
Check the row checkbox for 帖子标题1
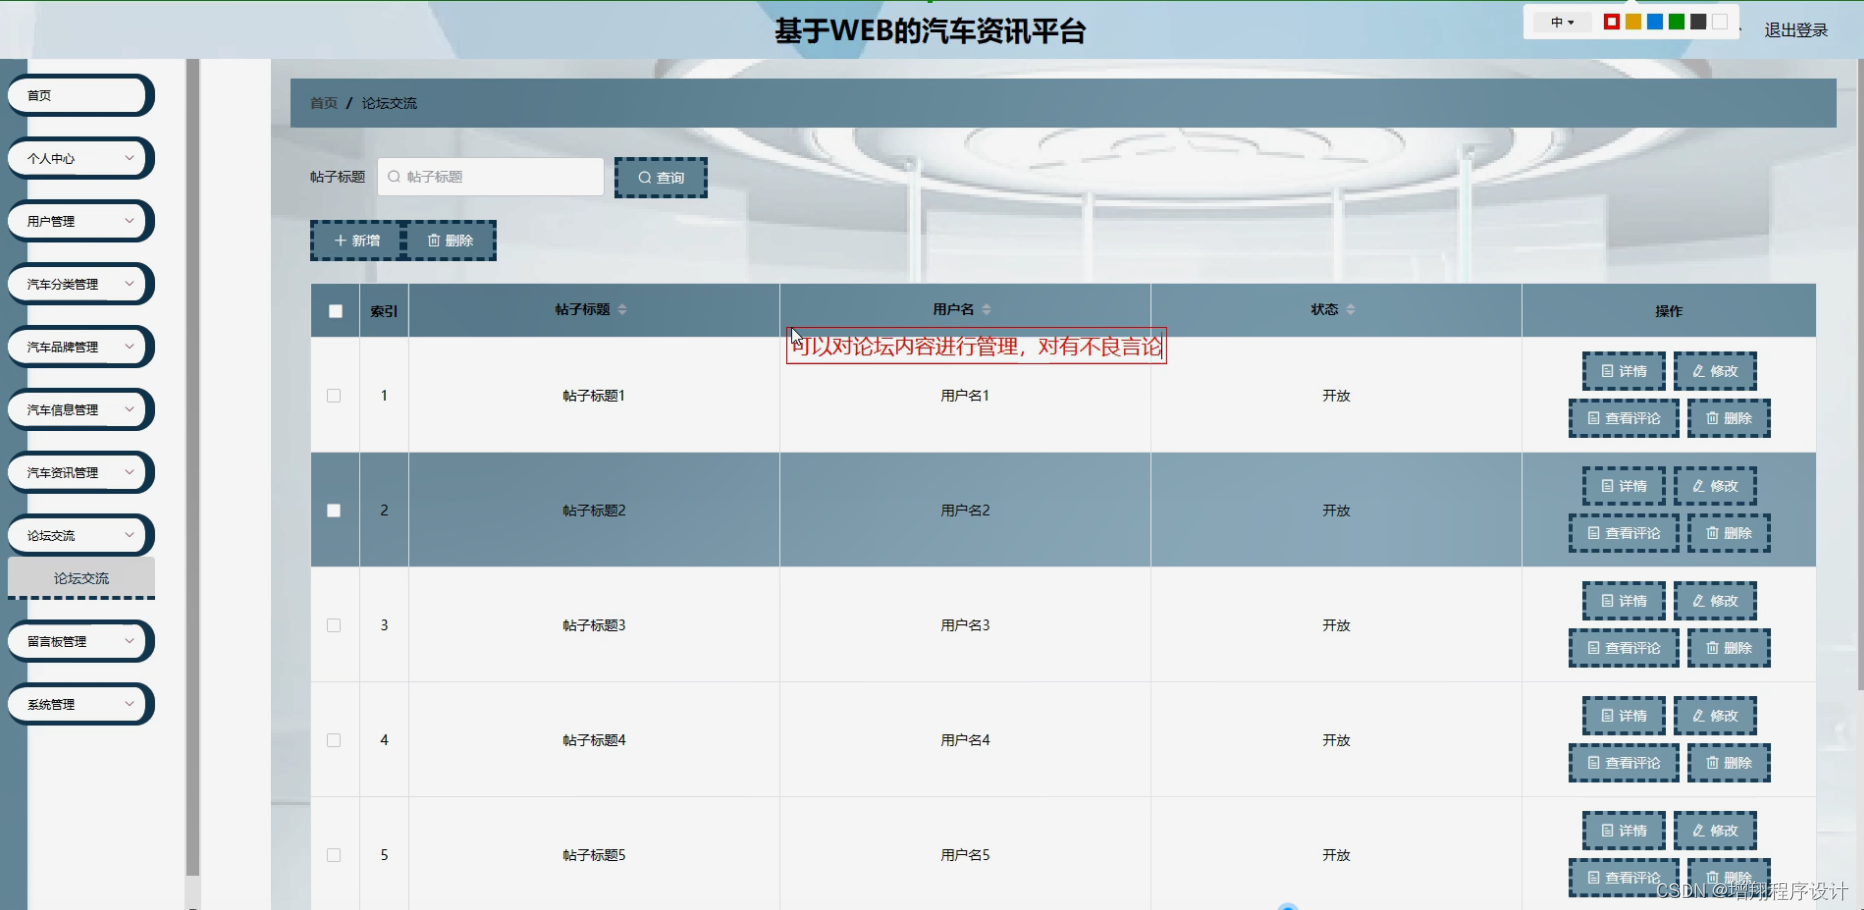(334, 395)
